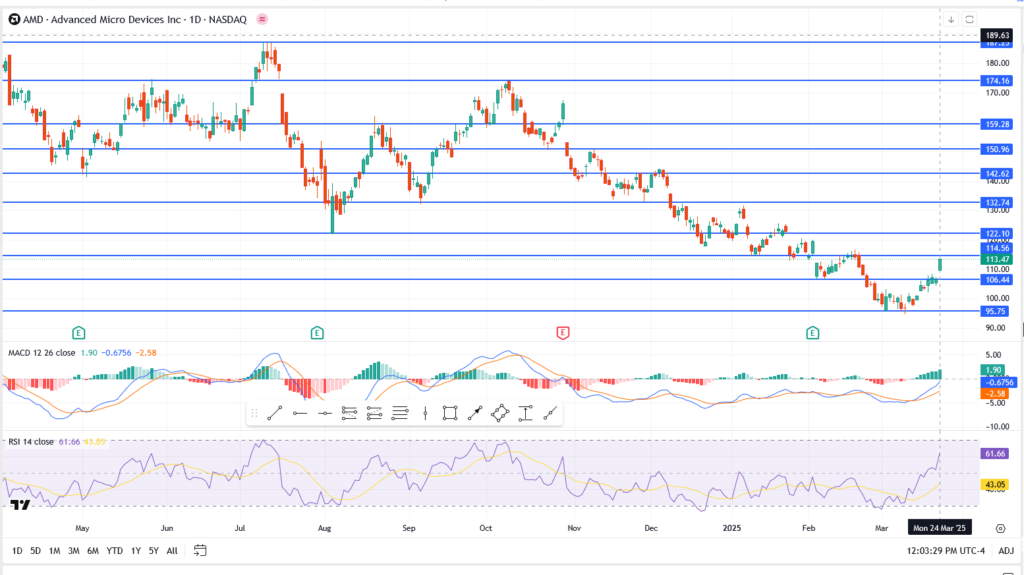Viewport: 1024px width, 575px height.
Task: Move pane down with arrow icon
Action: point(951,19)
